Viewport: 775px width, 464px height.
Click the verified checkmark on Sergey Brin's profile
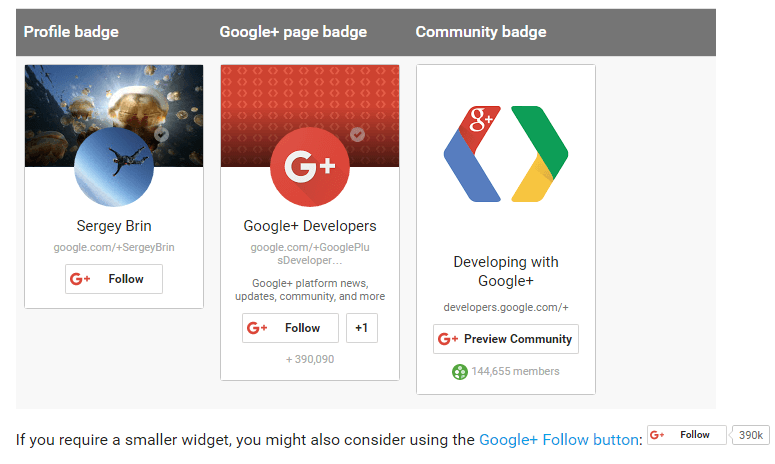click(161, 134)
